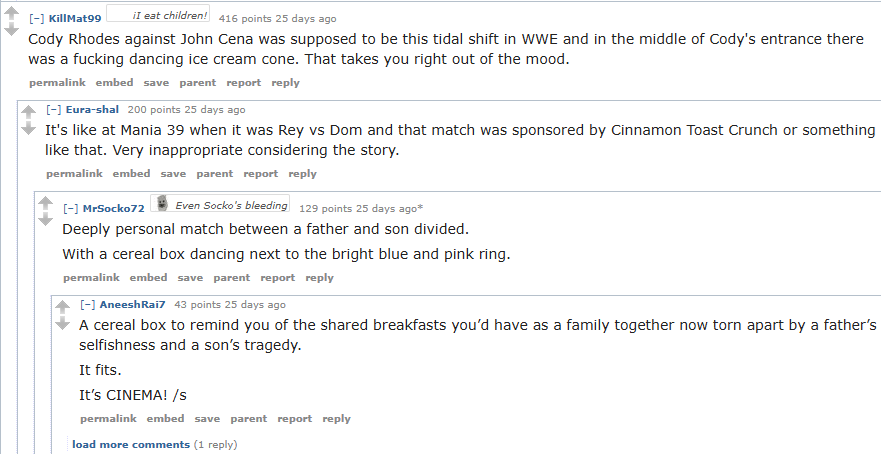Downvote KillMat99's comment

coord(11,29)
